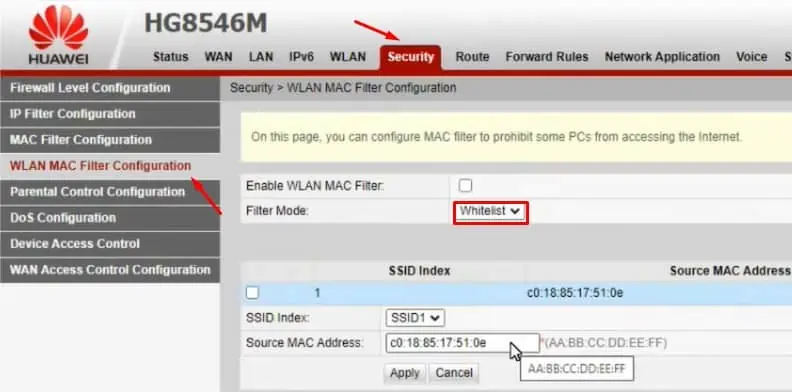792x392 pixels.
Task: Click the Source MAC Address input field
Action: click(x=462, y=343)
